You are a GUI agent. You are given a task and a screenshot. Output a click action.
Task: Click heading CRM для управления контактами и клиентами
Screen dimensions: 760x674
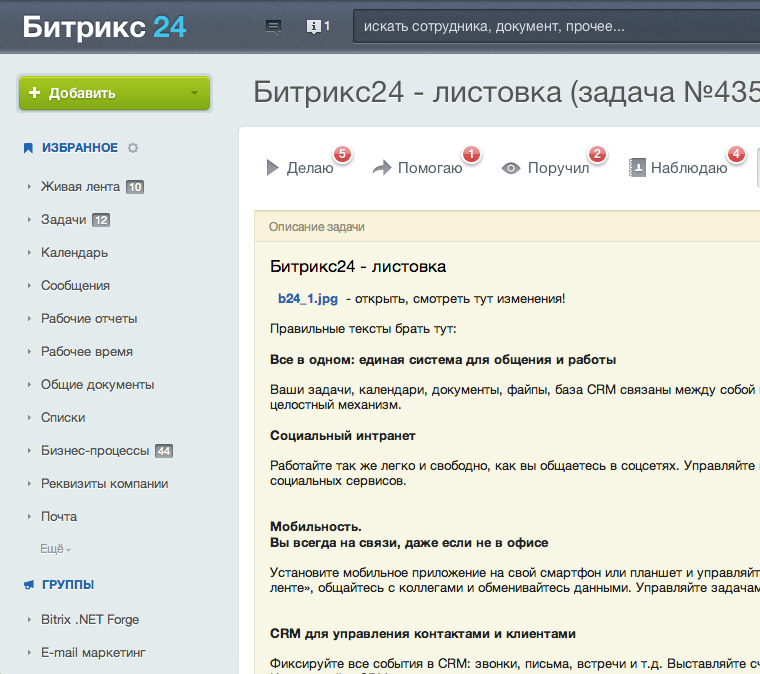(423, 634)
